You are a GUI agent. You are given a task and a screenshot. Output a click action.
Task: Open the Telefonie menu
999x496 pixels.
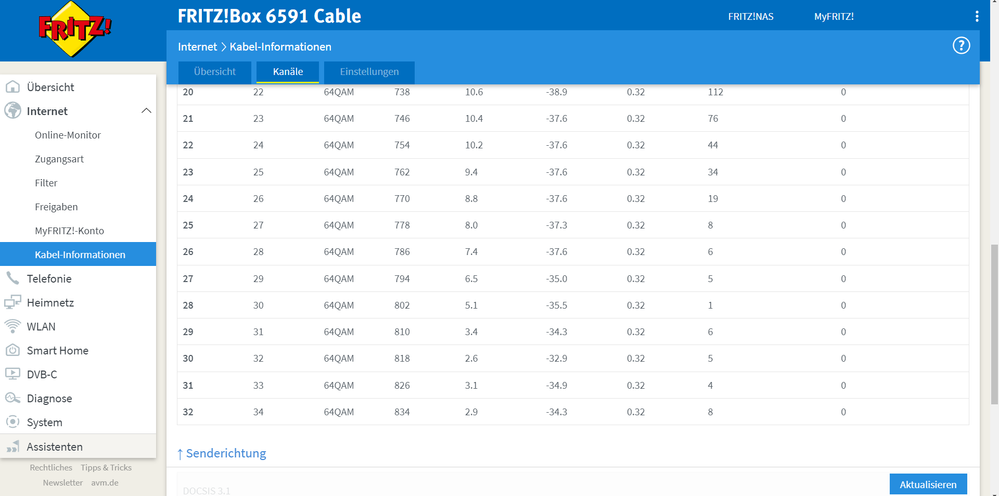(49, 278)
